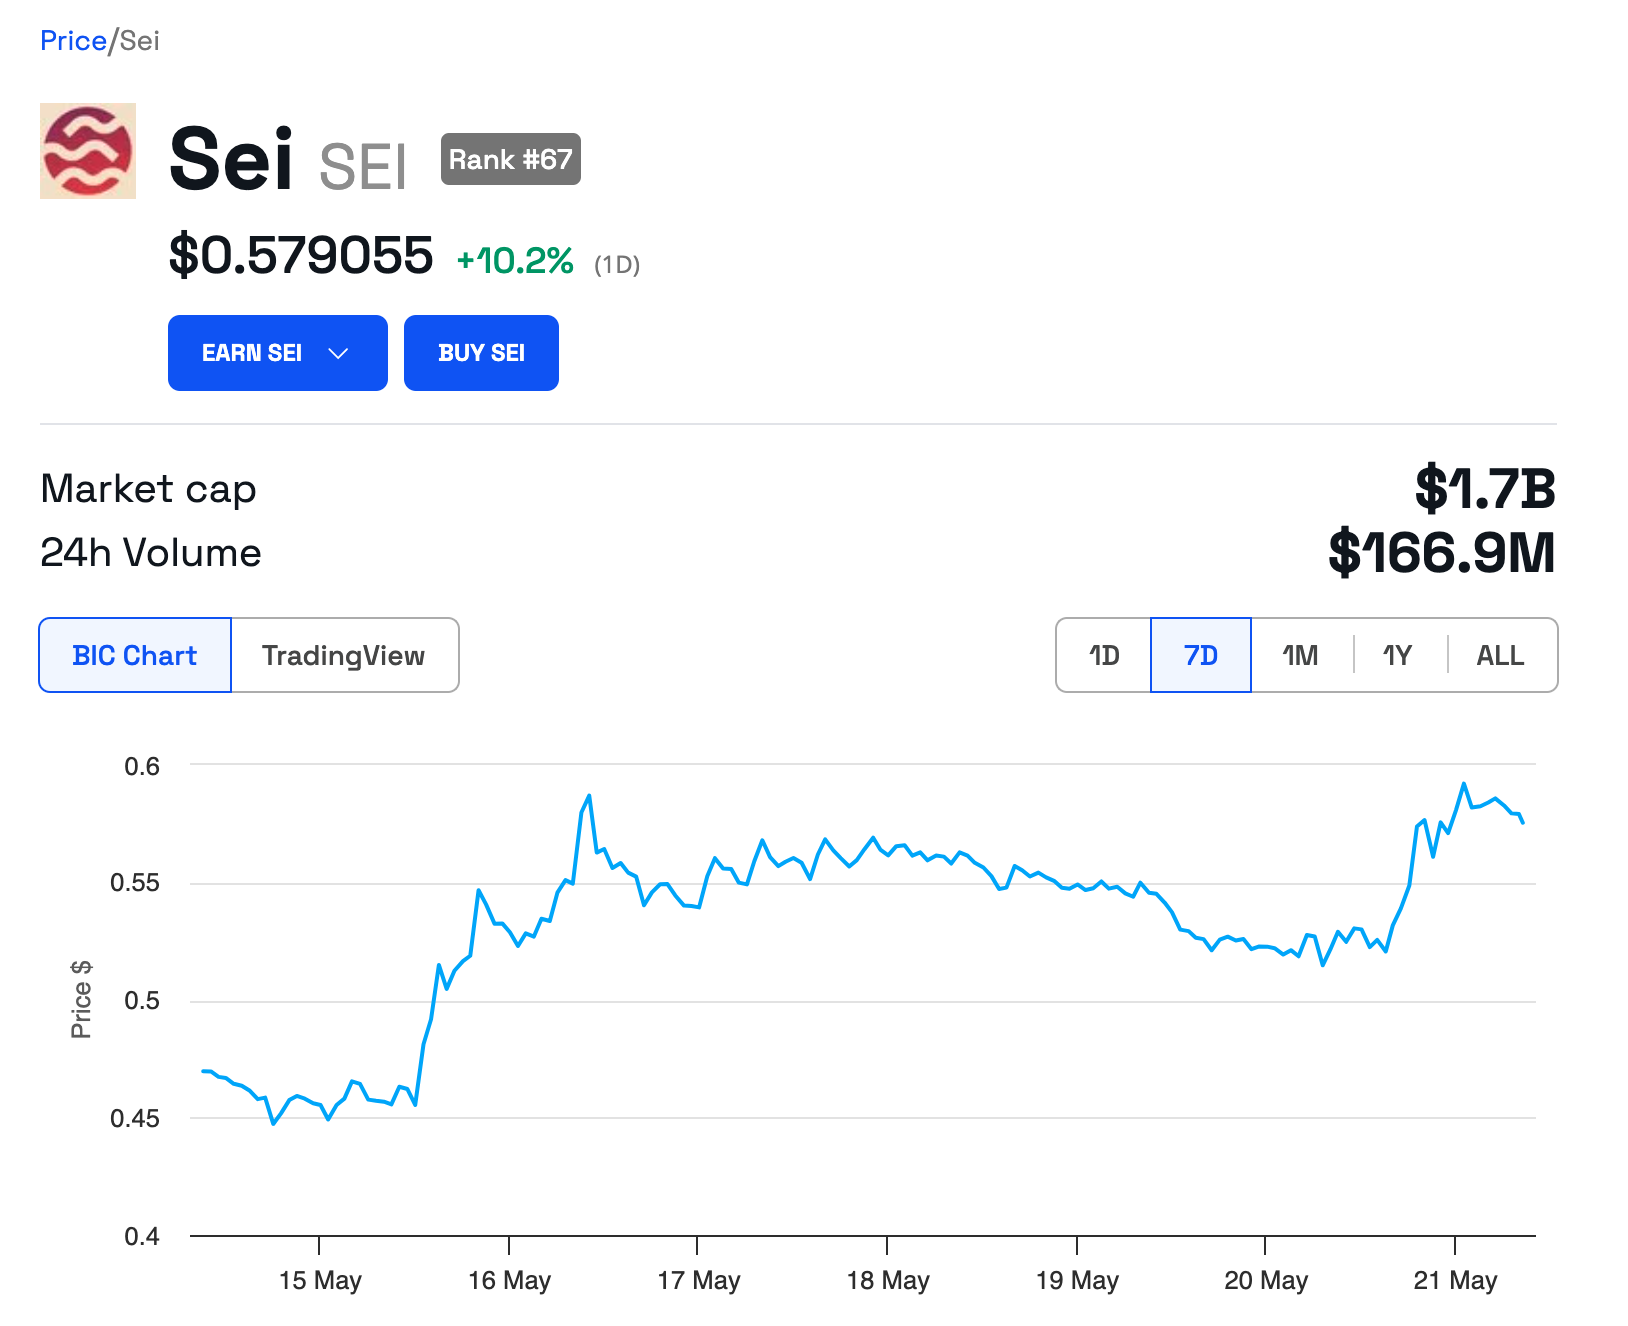
Task: Click the 16 May axis marker
Action: pyautogui.click(x=509, y=1280)
